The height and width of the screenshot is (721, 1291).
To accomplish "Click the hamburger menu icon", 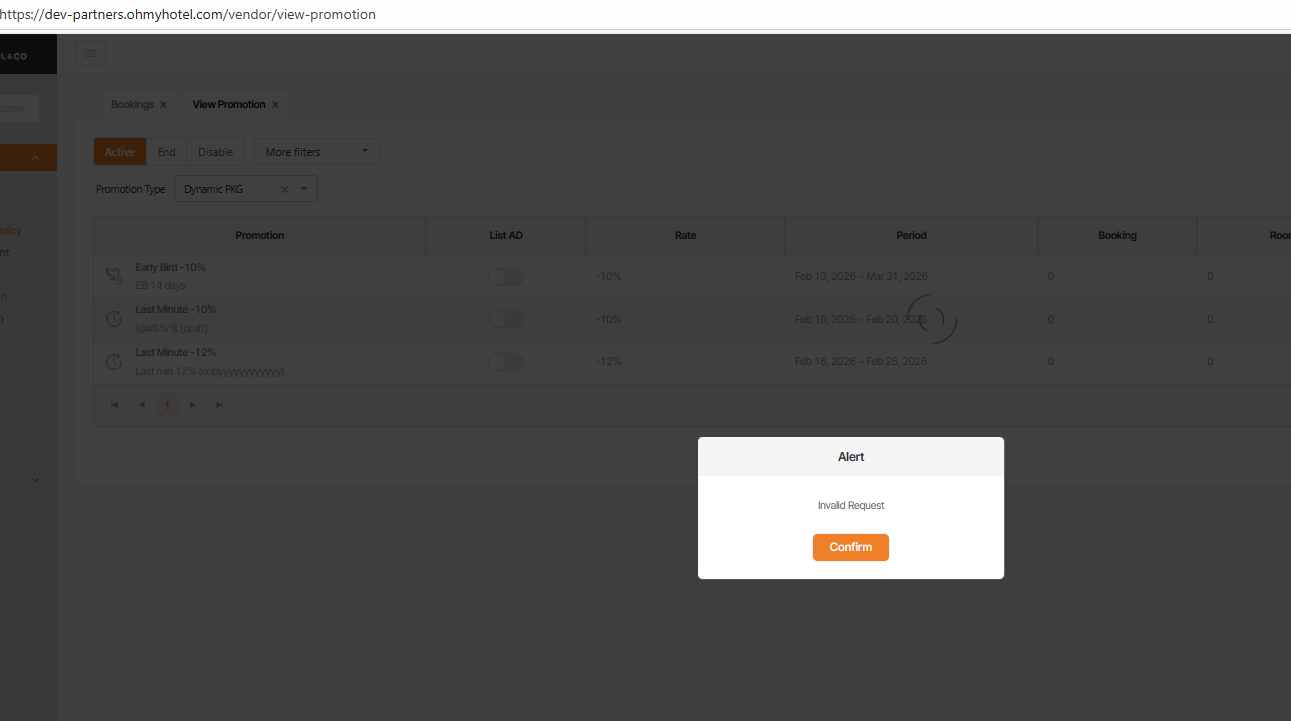I will (90, 54).
